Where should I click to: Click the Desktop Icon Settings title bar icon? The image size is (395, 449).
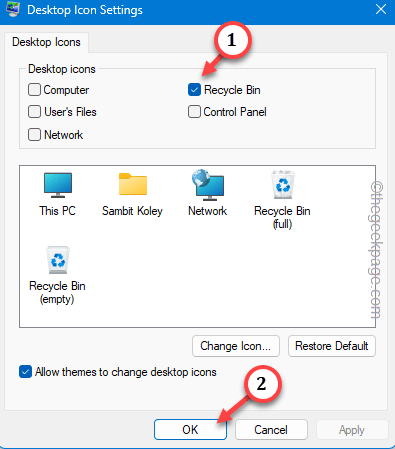tap(13, 9)
